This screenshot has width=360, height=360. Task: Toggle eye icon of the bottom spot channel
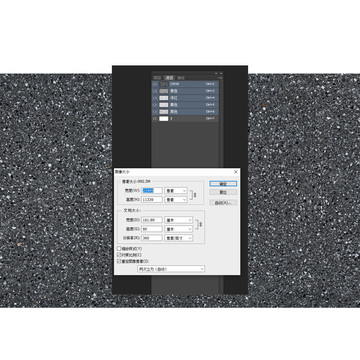coord(155,119)
